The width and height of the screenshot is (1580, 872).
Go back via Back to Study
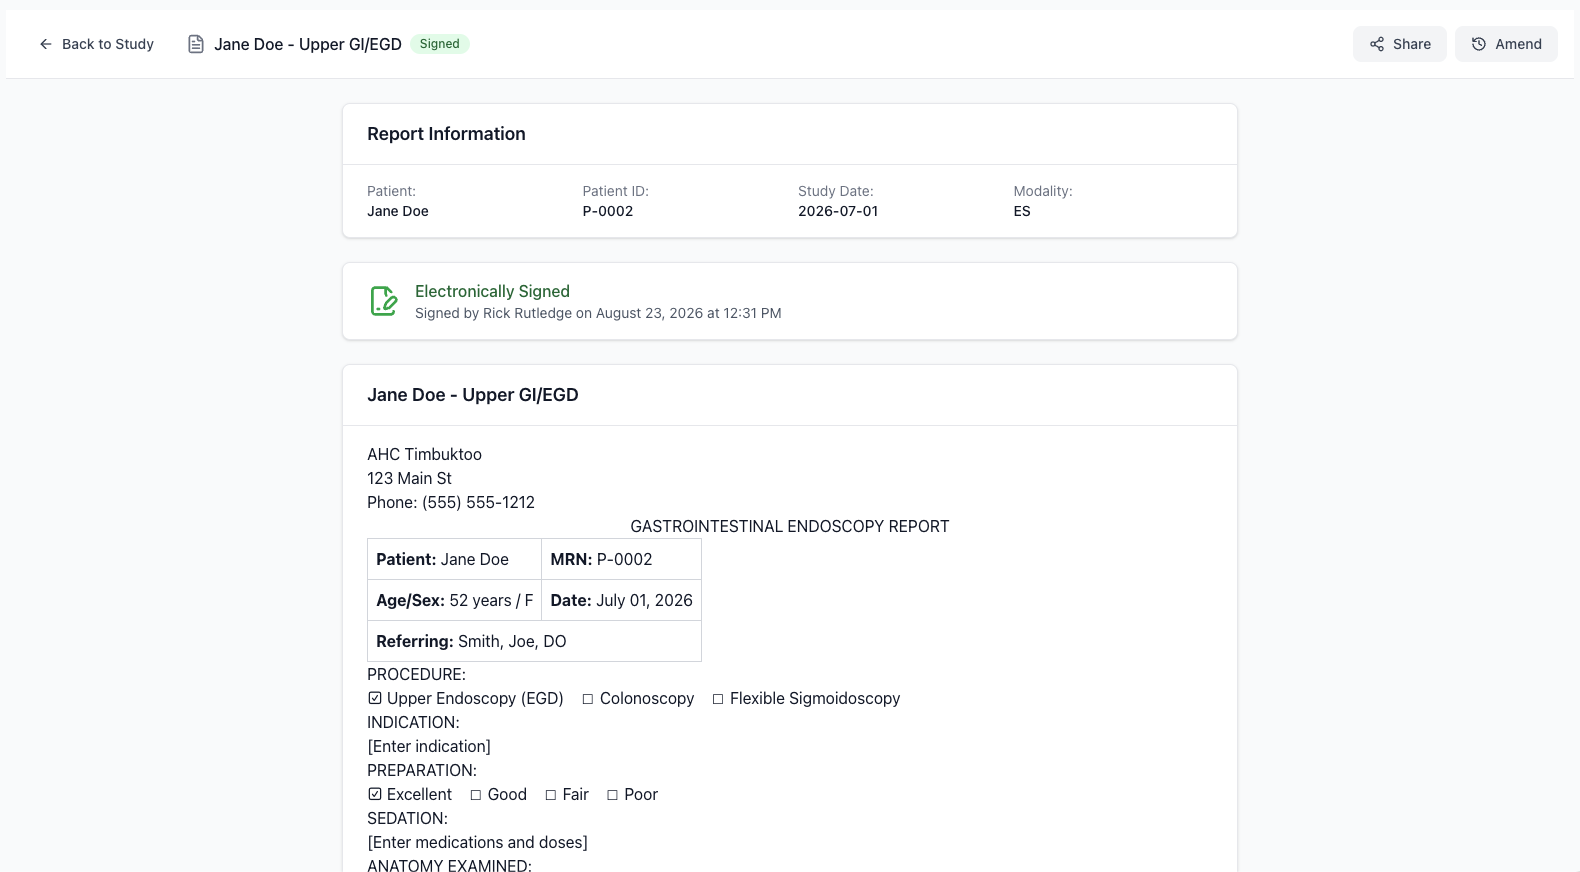tap(96, 44)
